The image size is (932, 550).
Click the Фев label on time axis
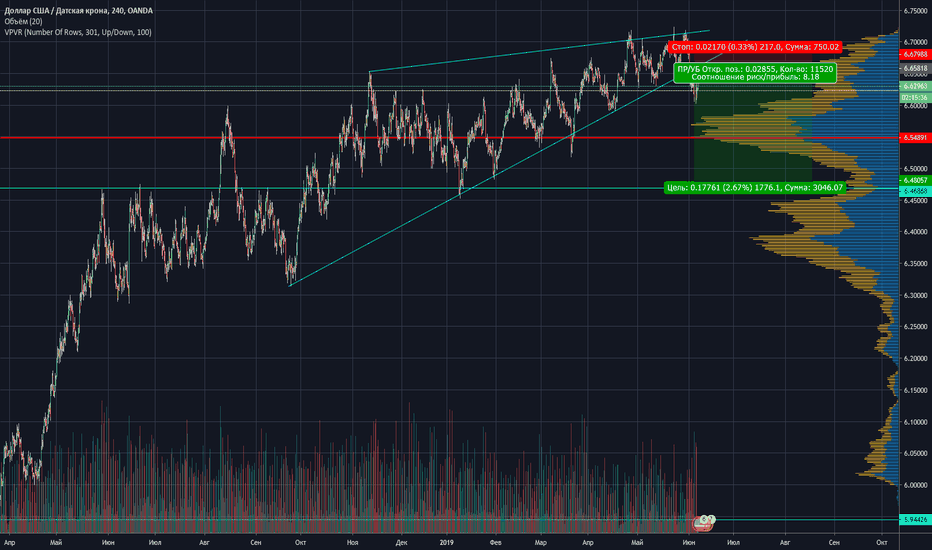[496, 542]
